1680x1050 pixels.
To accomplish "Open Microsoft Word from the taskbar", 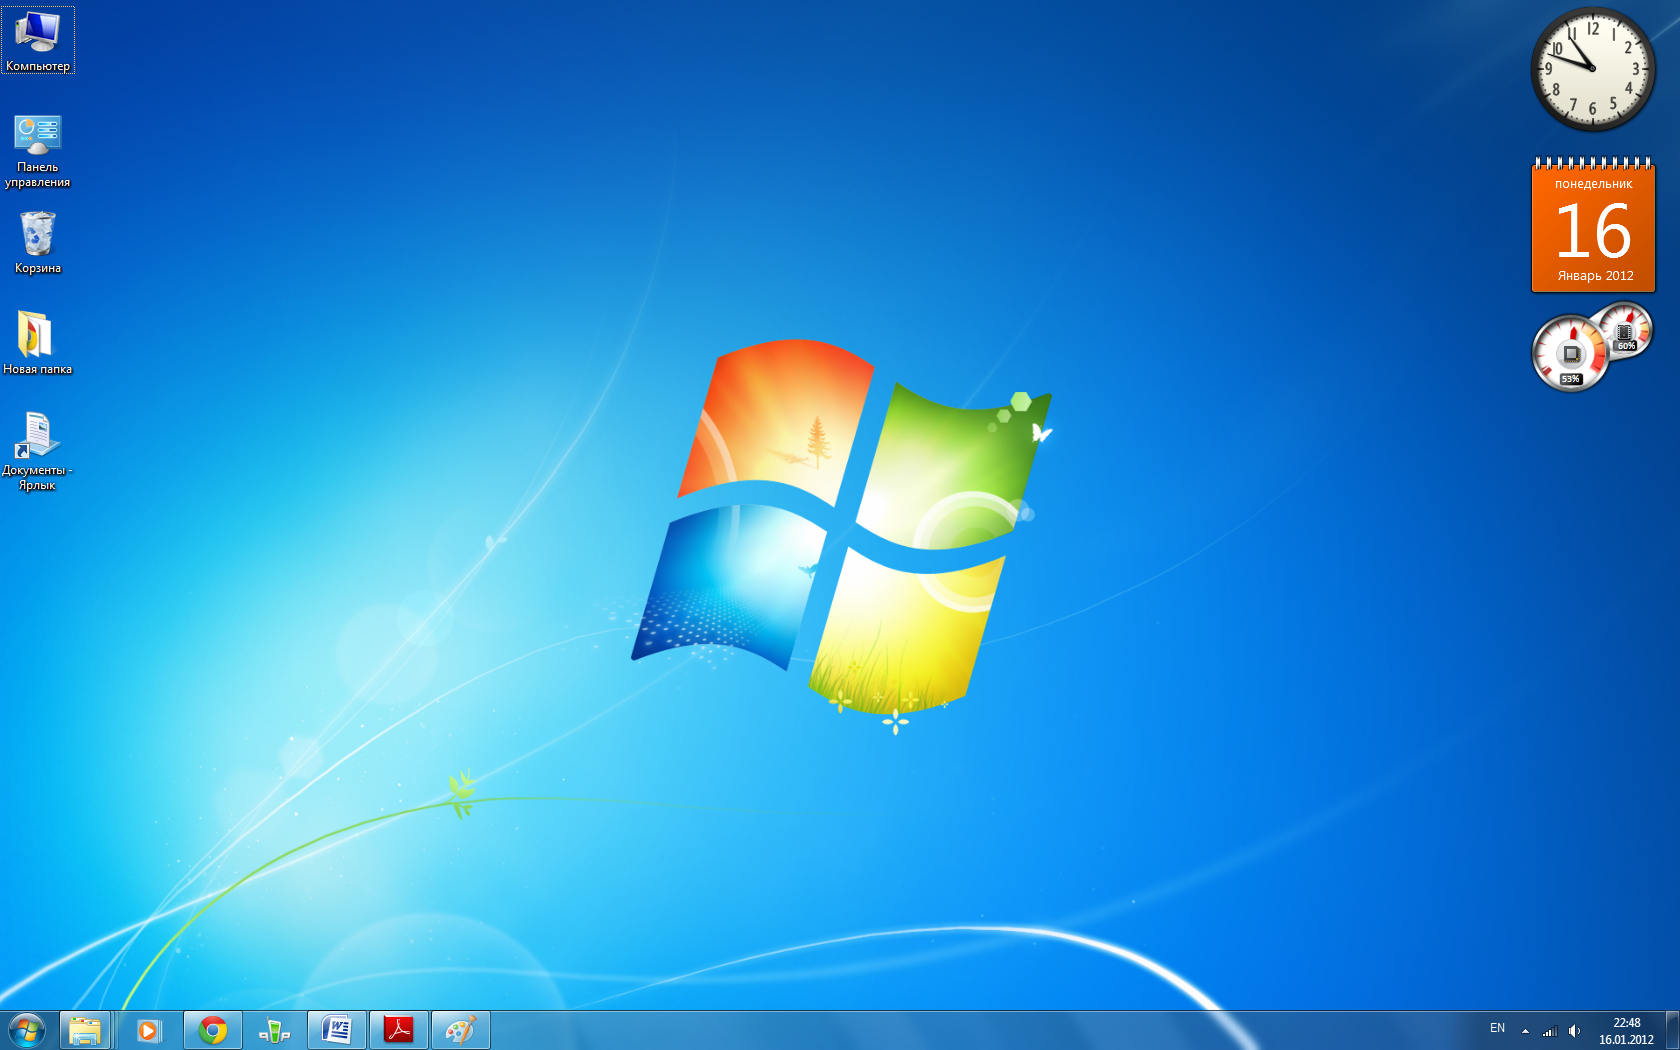I will pyautogui.click(x=337, y=1030).
